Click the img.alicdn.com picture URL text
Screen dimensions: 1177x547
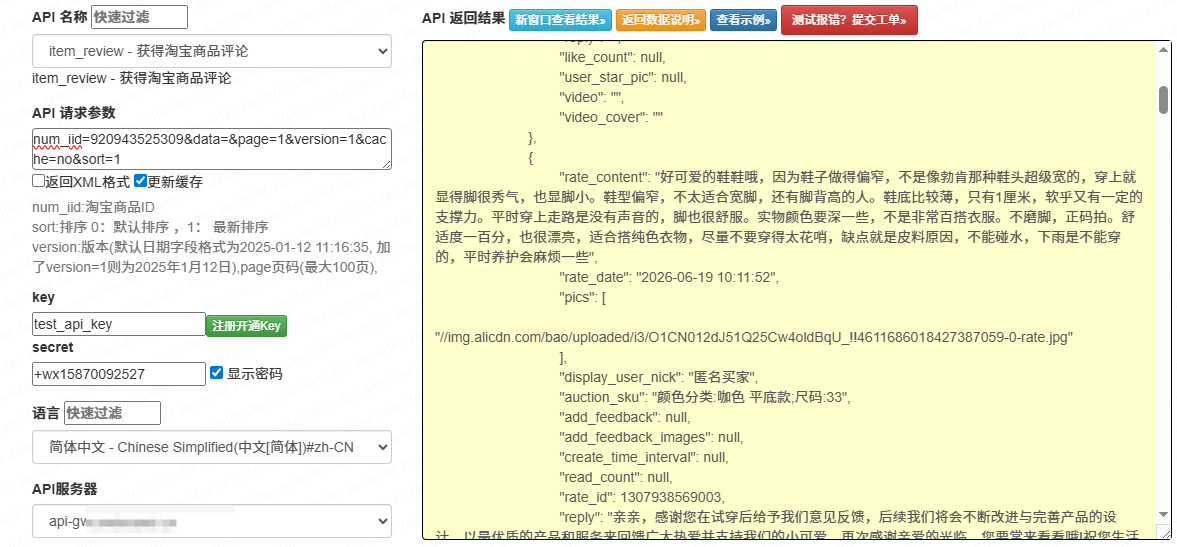click(x=752, y=338)
